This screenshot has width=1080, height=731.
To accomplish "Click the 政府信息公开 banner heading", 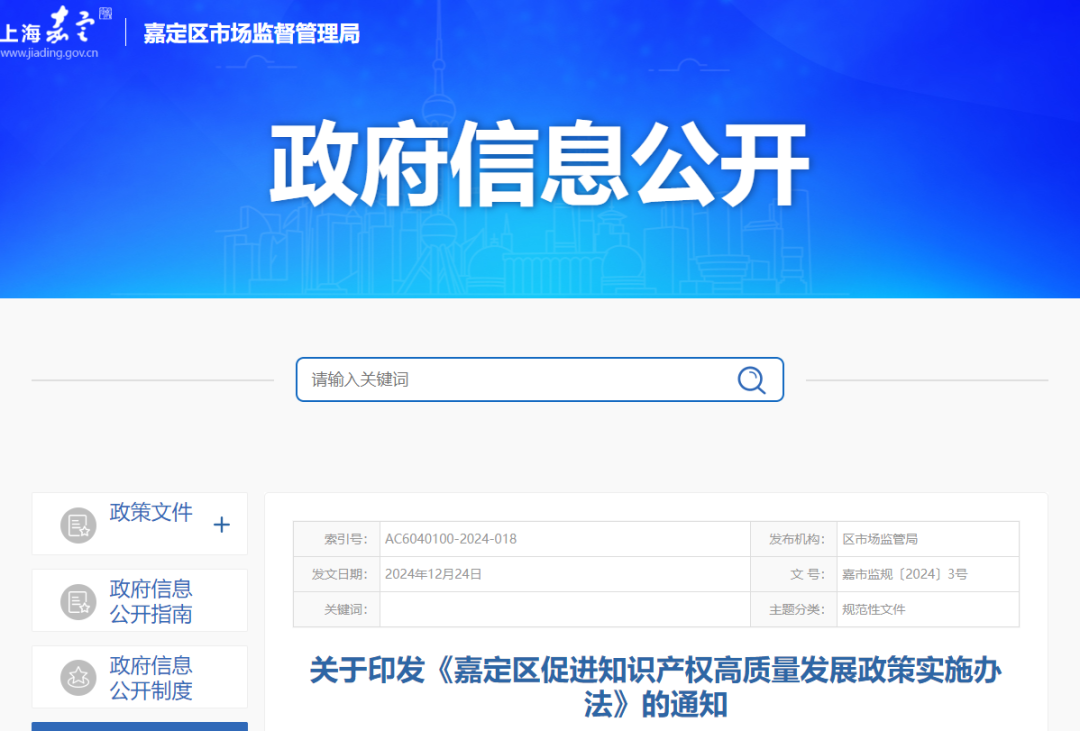I will coord(539,164).
